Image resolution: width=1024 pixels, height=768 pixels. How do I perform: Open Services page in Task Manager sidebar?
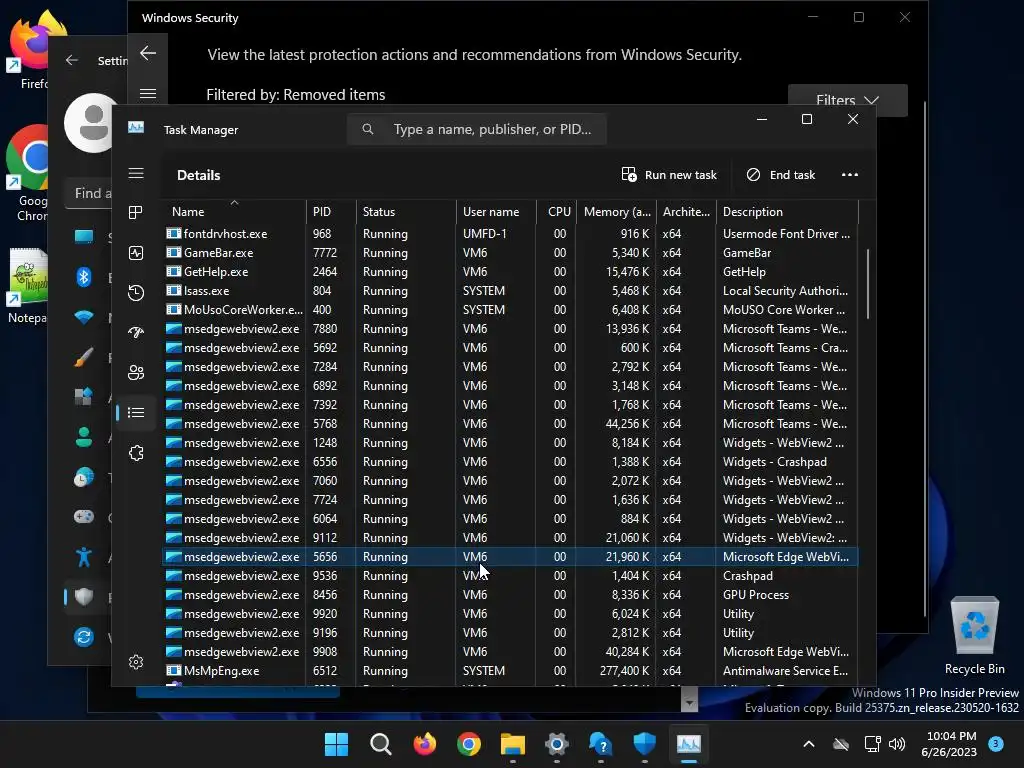click(136, 453)
